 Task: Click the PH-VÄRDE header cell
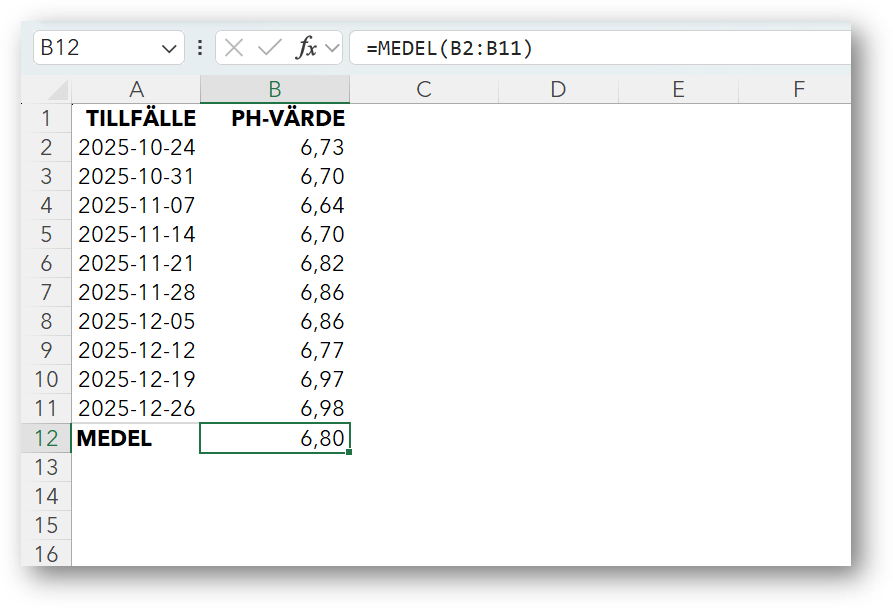(x=275, y=119)
